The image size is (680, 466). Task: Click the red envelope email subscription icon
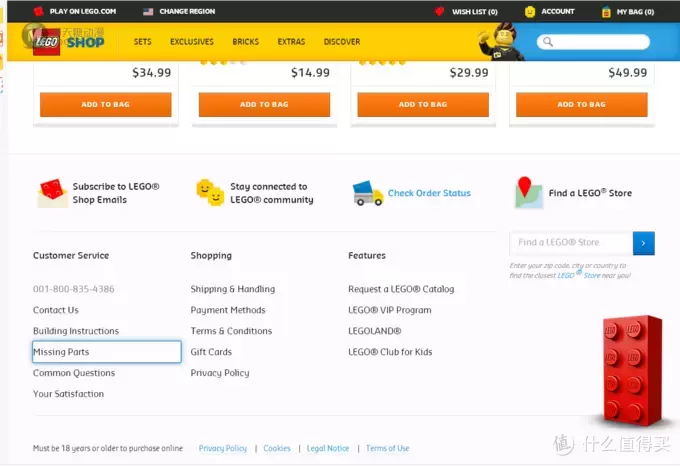(x=52, y=193)
